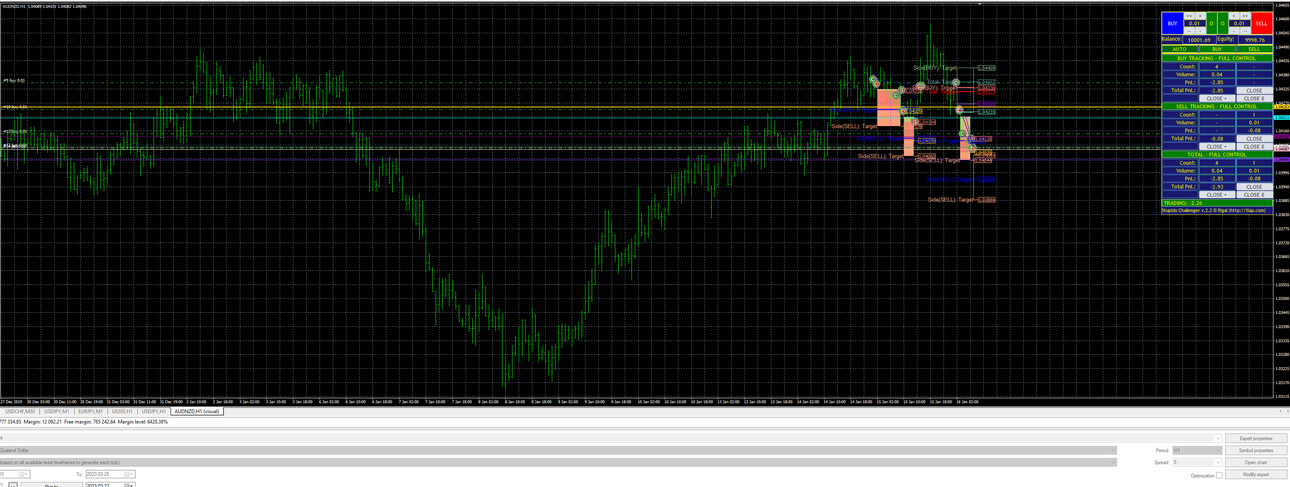
Task: Expand the expert advisor dropdown left of Expert properties
Action: 1218,439
